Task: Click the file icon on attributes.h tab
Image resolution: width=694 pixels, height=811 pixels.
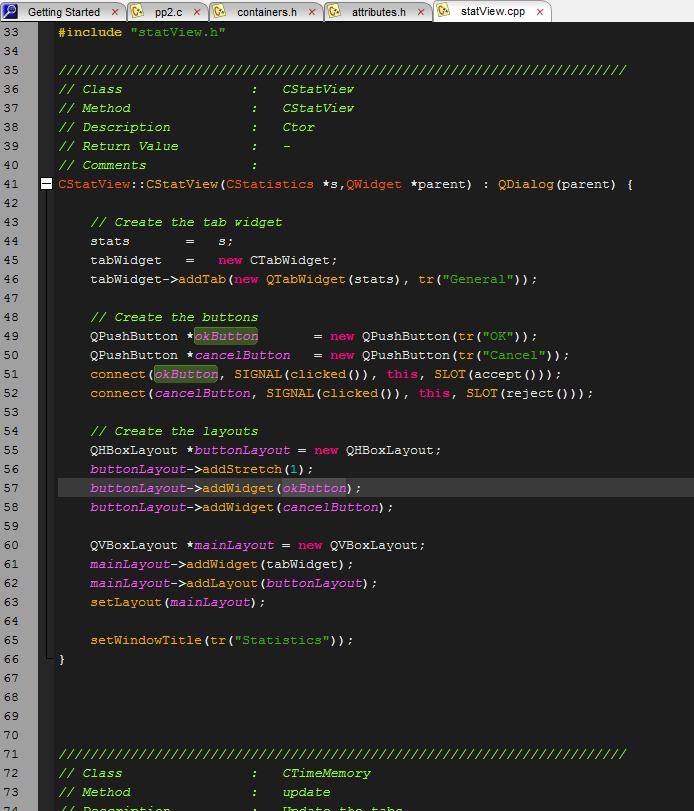Action: tap(334, 12)
